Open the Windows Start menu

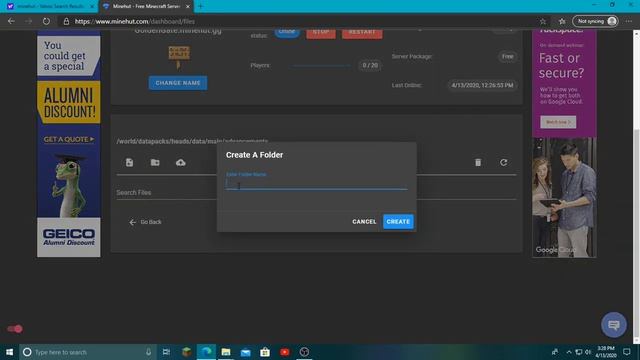pyautogui.click(x=9, y=352)
